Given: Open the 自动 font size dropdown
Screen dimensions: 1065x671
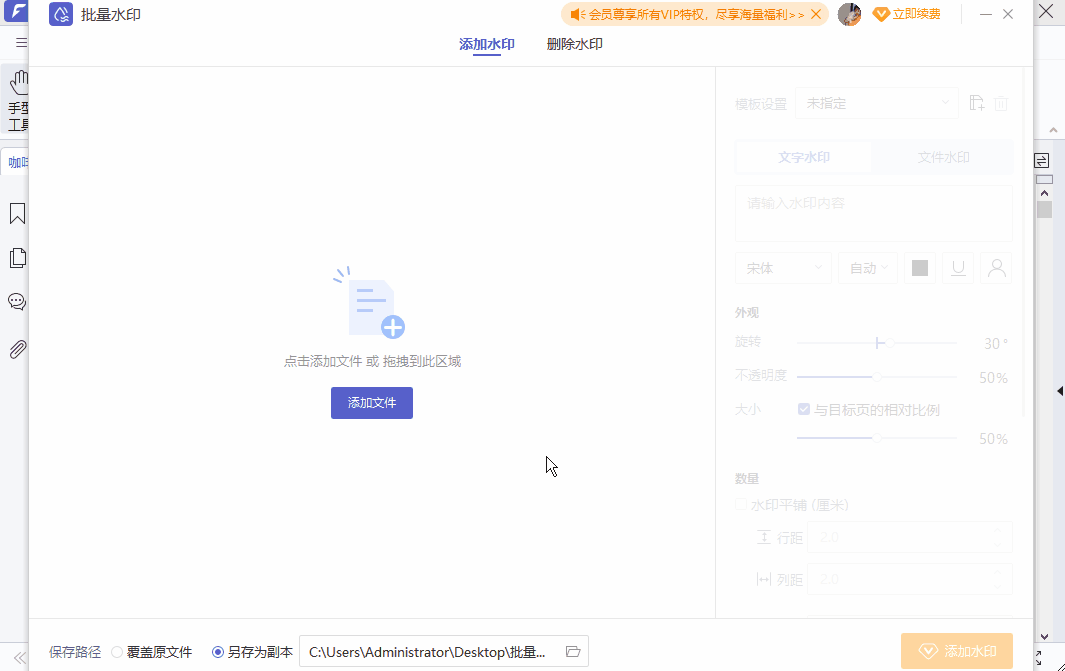Looking at the screenshot, I should [867, 267].
